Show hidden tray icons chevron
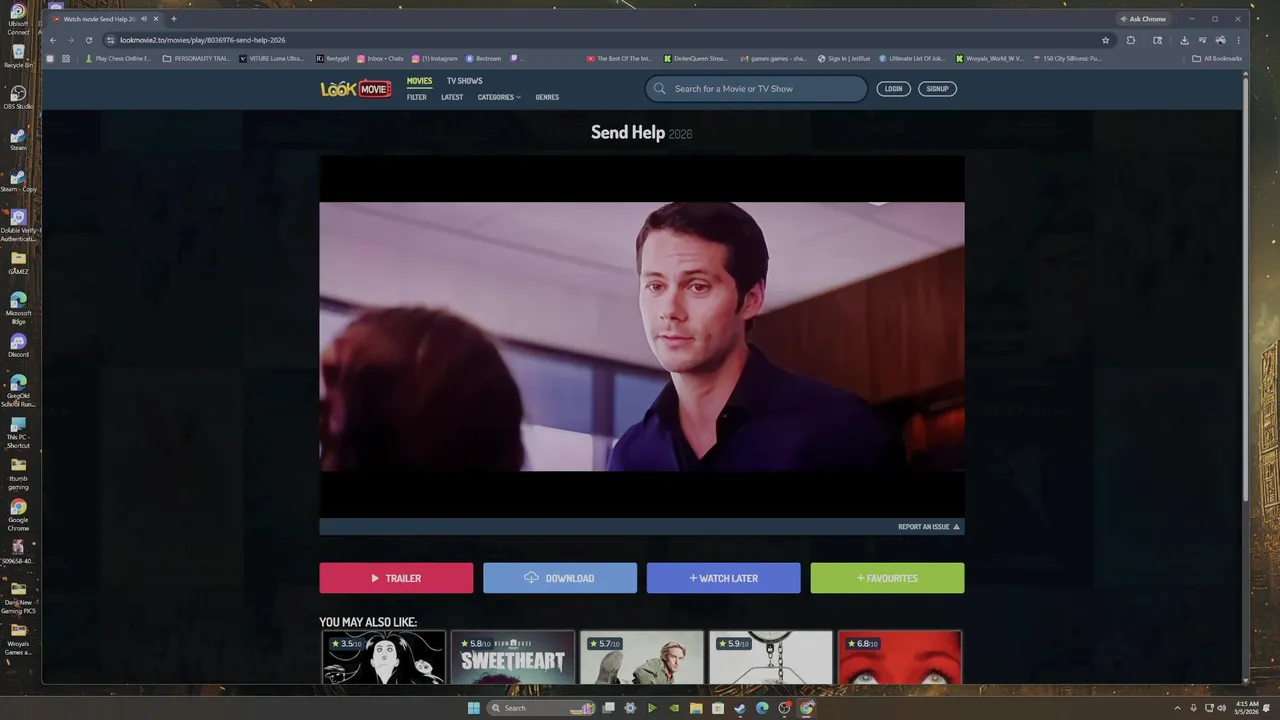Viewport: 1280px width, 720px height. (1179, 708)
